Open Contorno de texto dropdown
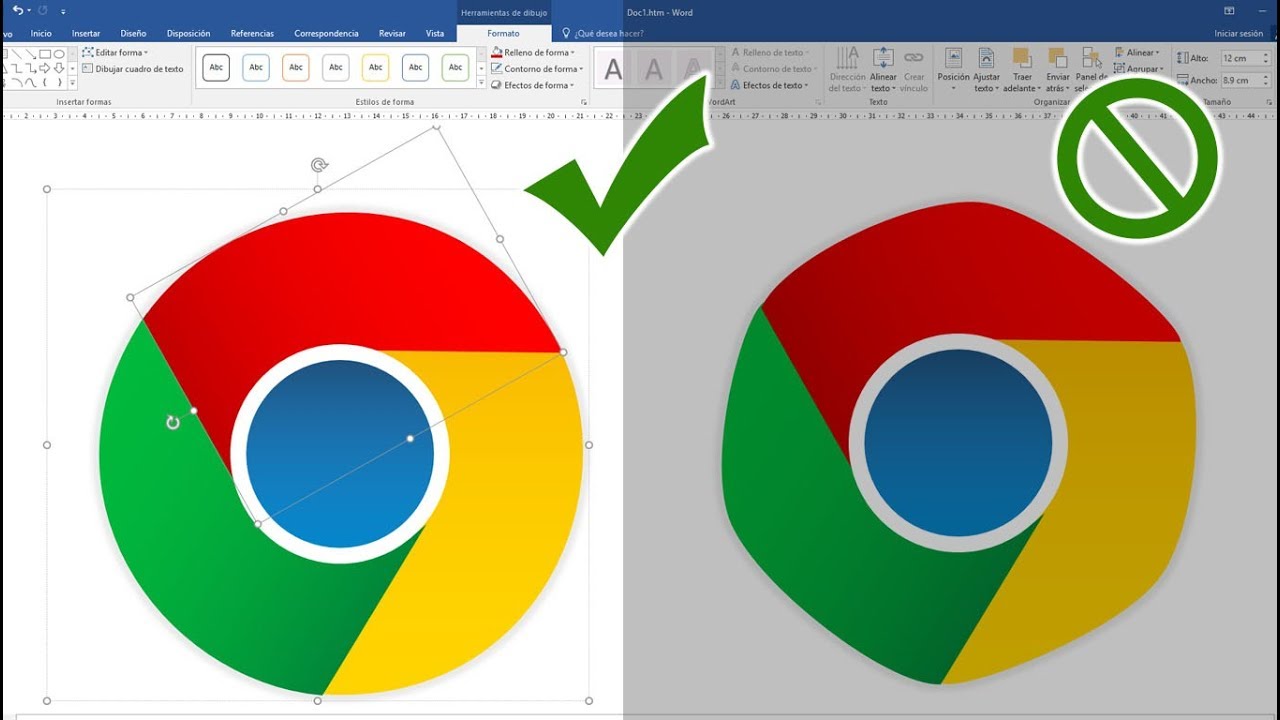 [x=773, y=69]
